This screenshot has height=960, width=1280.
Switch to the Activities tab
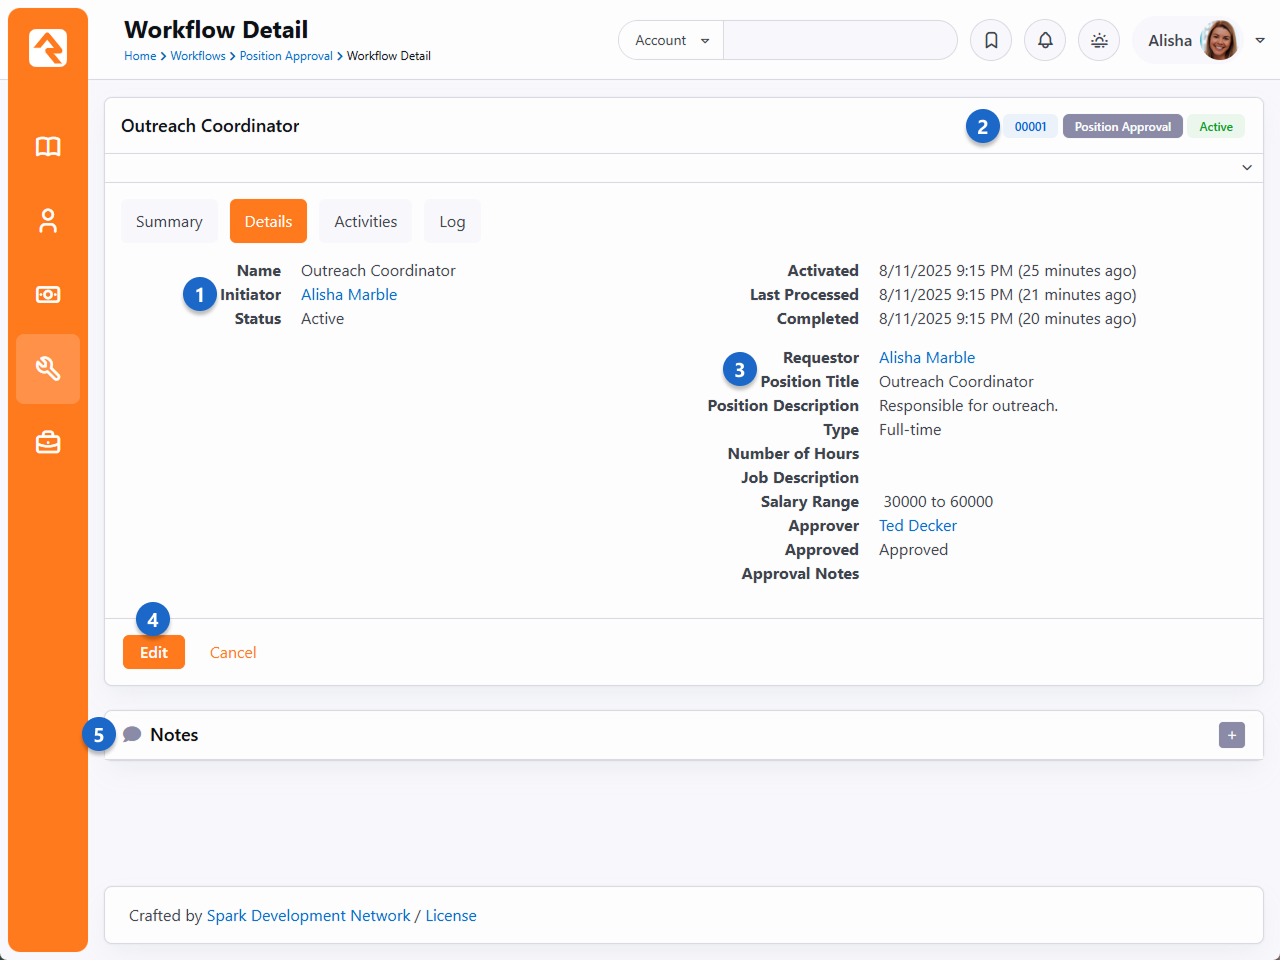coord(365,221)
